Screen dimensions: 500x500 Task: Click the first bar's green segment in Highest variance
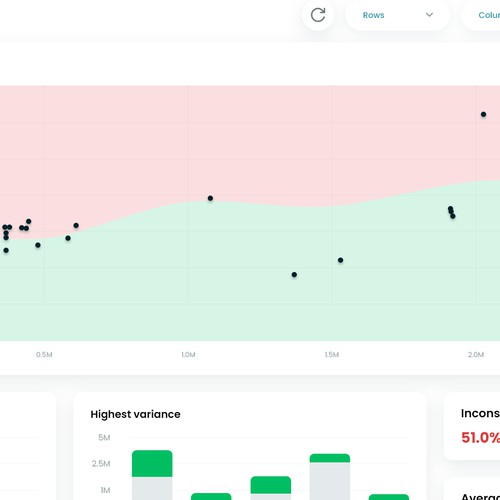152,464
